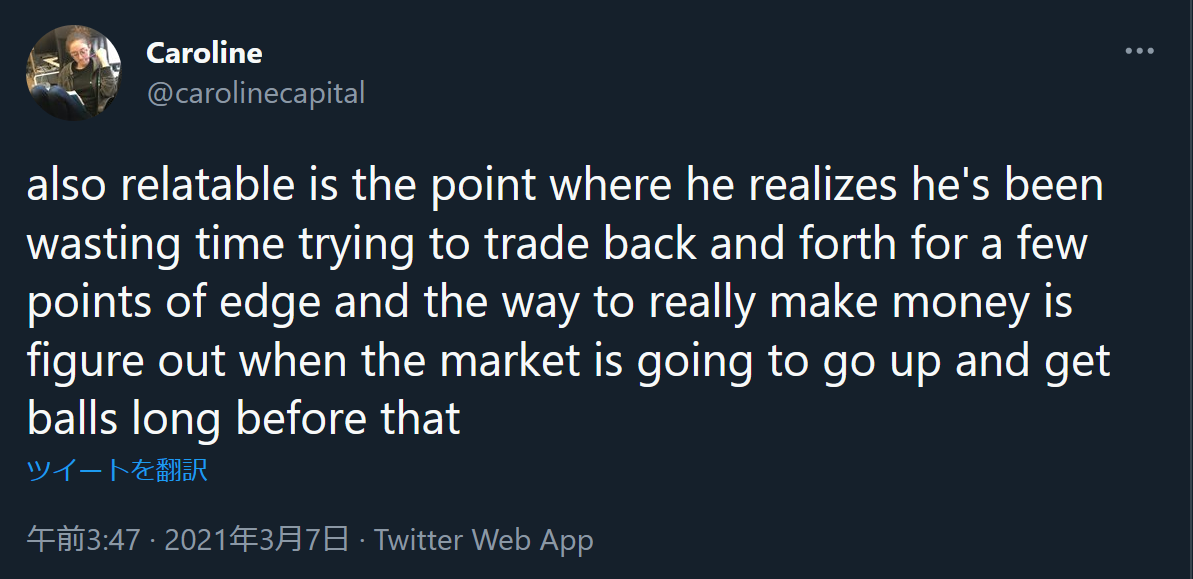This screenshot has width=1193, height=579.
Task: Click the space below the translate link
Action: point(400,500)
